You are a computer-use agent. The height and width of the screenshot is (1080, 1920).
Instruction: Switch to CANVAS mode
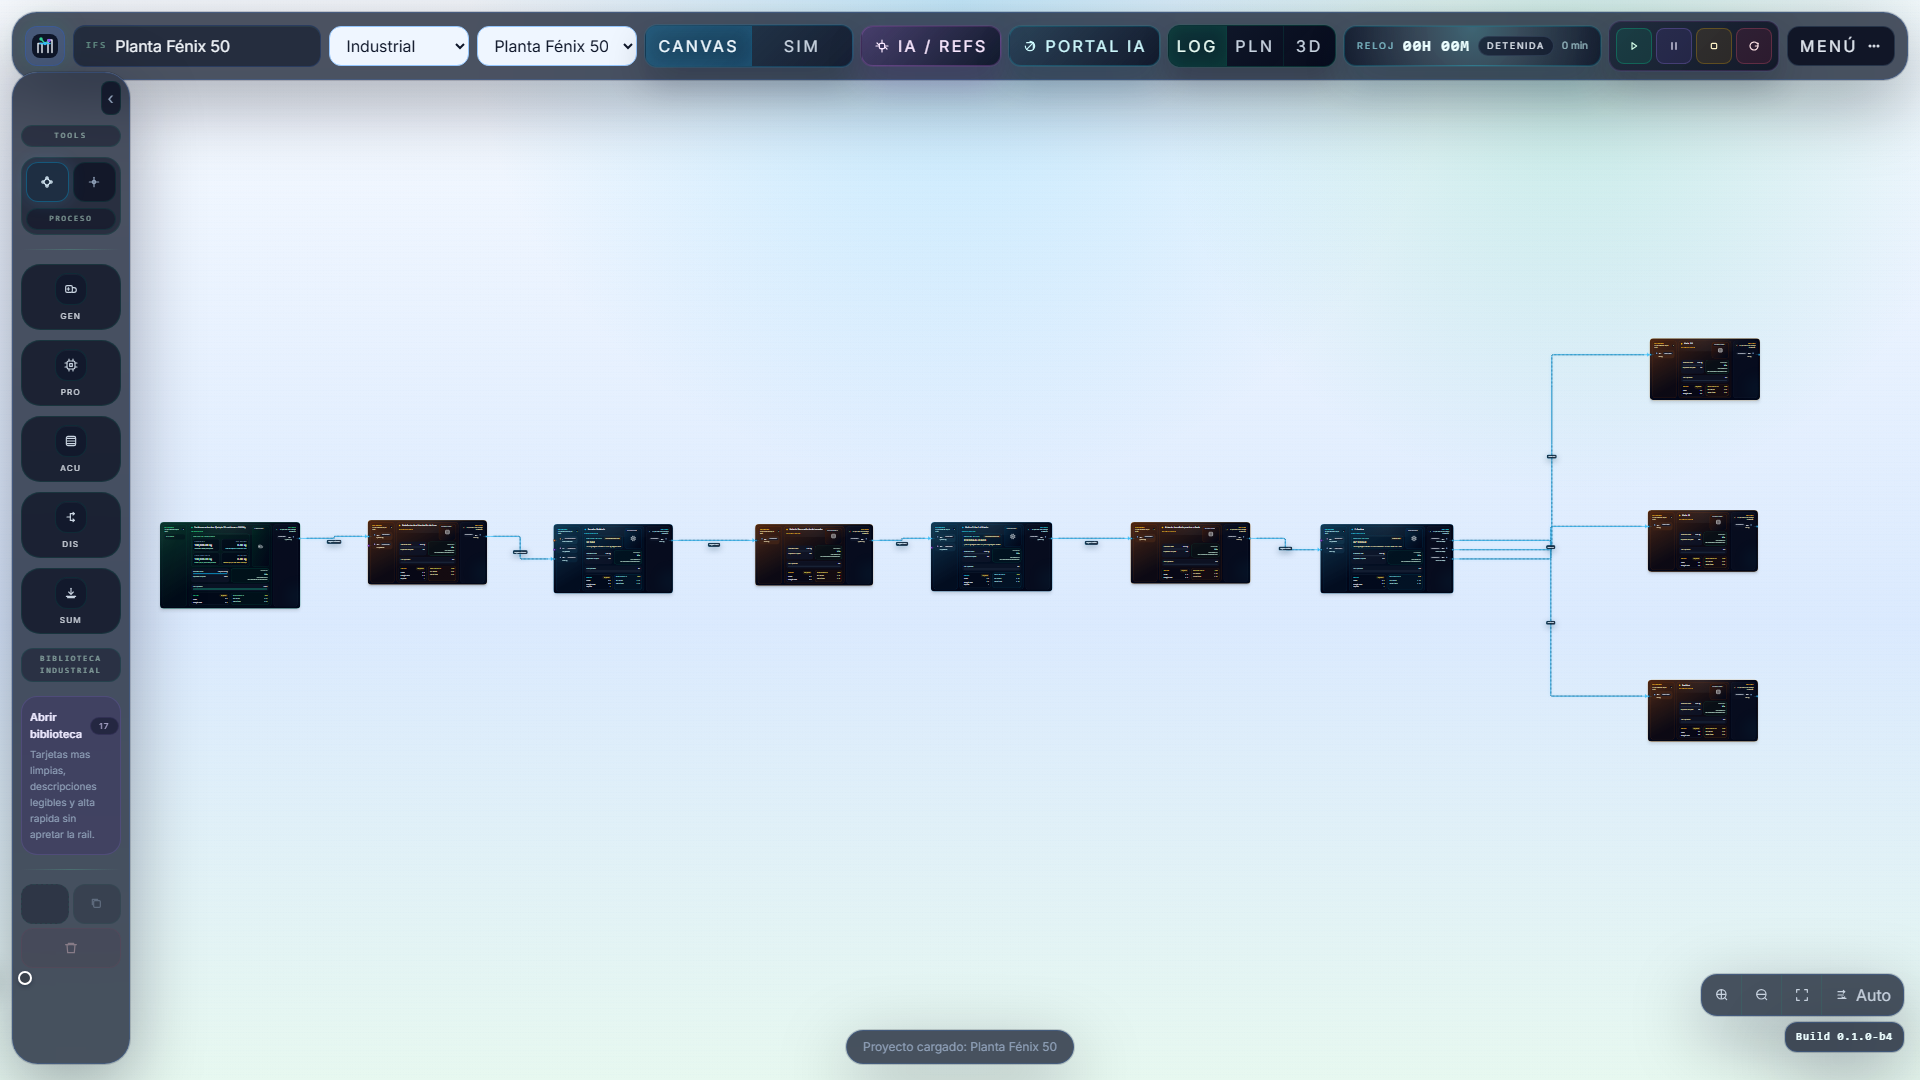click(698, 46)
